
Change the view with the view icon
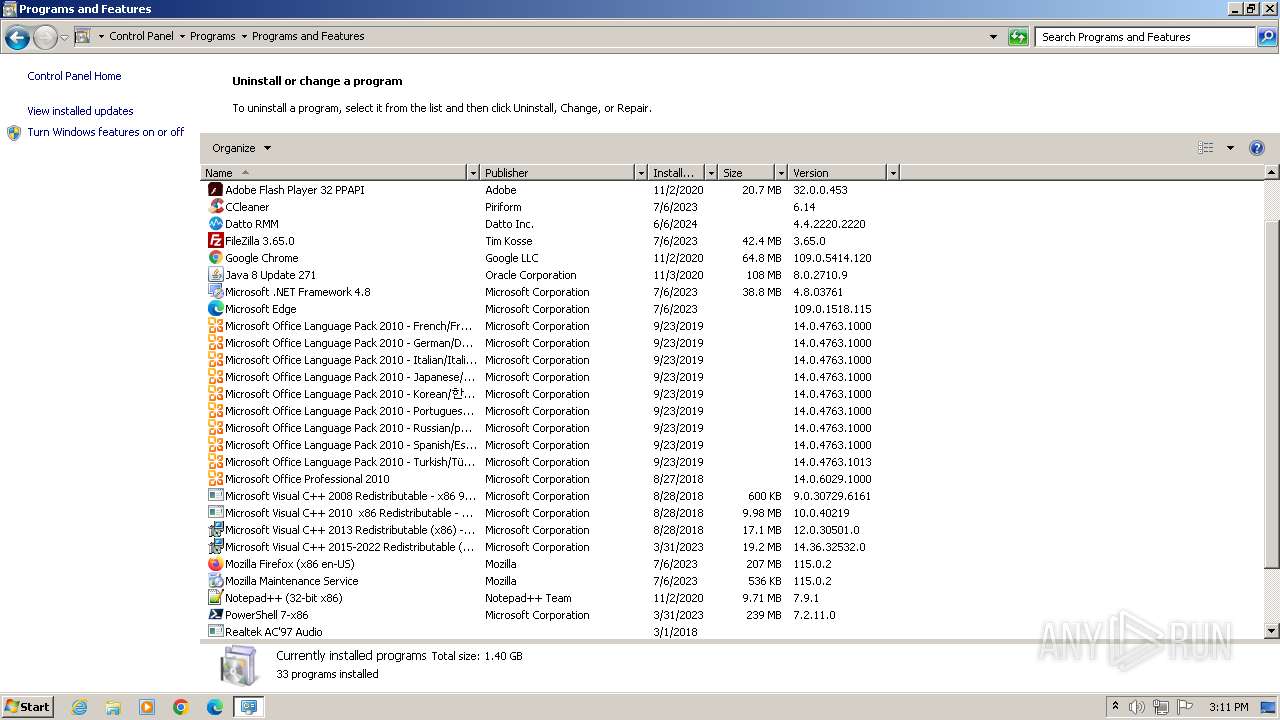[1206, 148]
